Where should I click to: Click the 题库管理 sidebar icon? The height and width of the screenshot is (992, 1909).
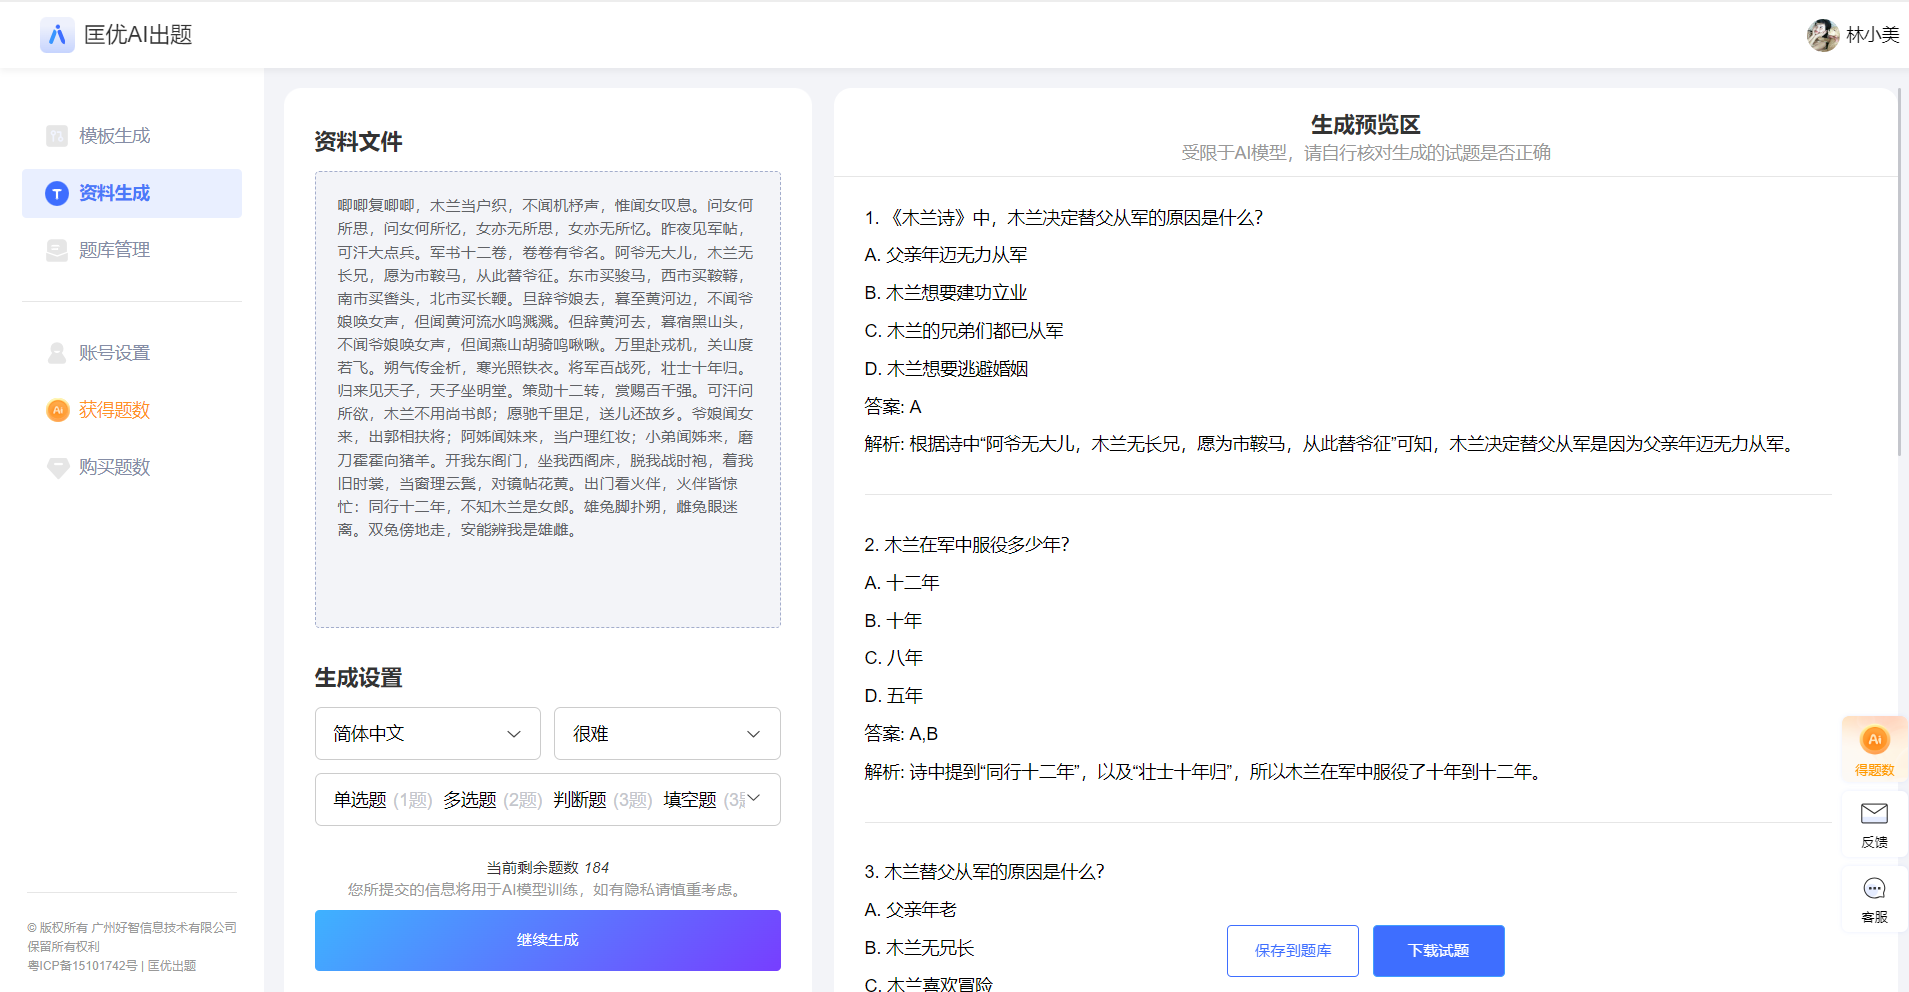click(57, 250)
